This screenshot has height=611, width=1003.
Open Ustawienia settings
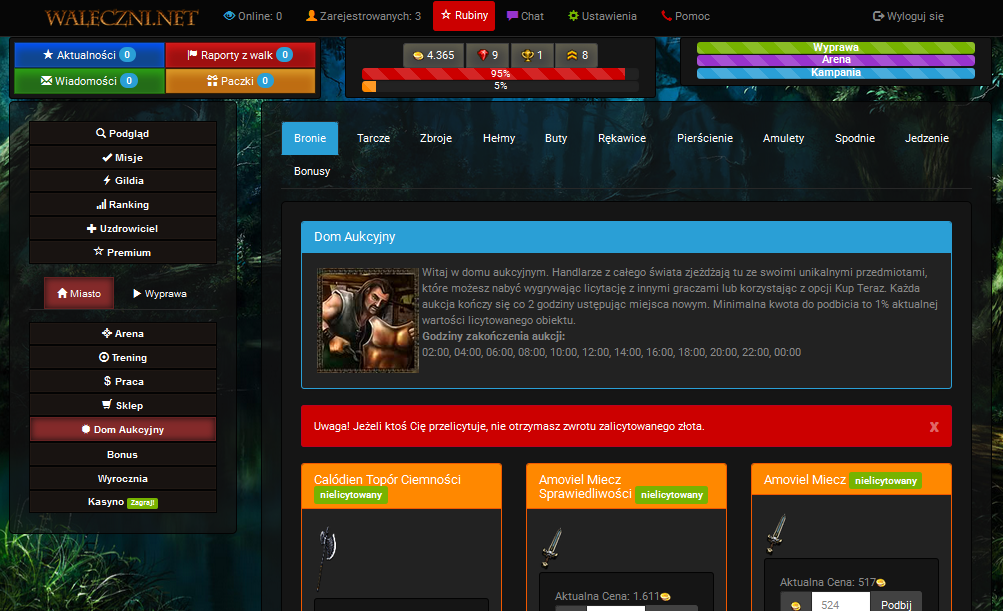603,16
